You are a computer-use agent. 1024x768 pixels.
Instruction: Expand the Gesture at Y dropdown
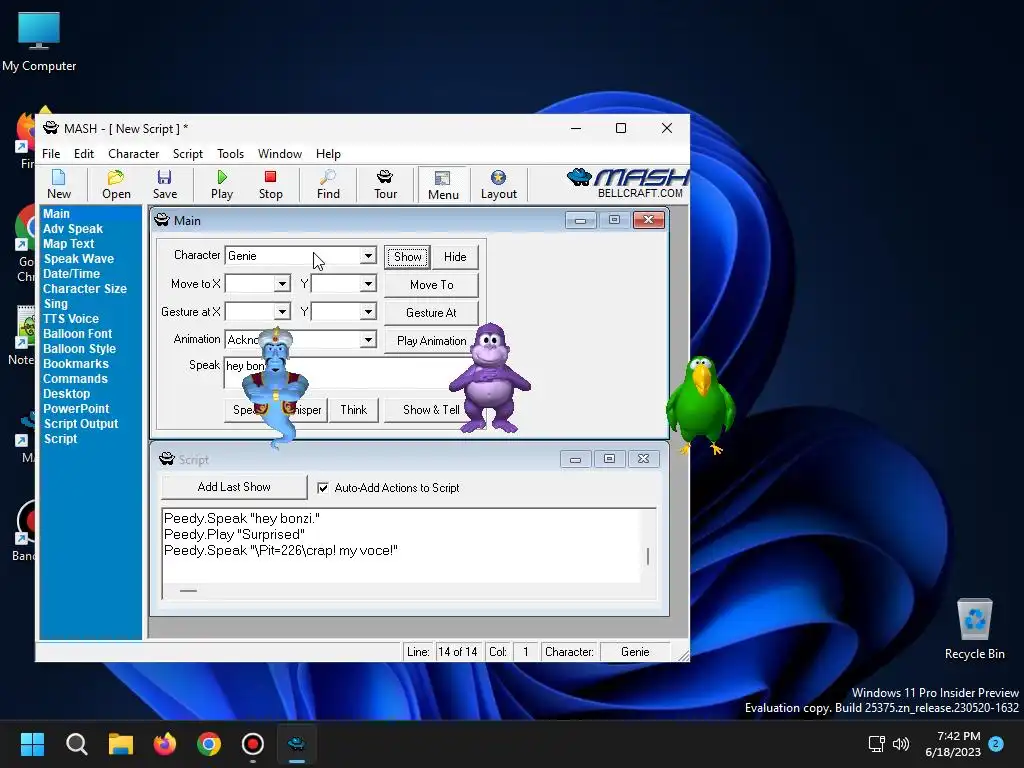coord(368,312)
